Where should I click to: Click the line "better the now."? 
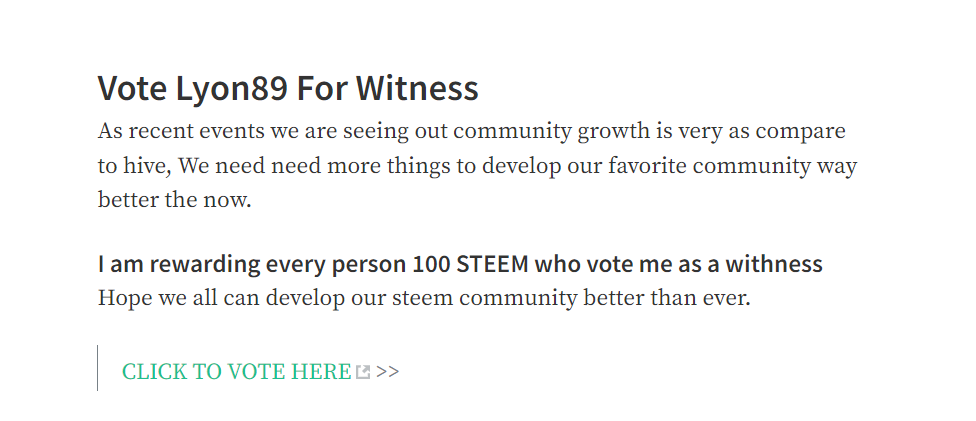point(174,199)
